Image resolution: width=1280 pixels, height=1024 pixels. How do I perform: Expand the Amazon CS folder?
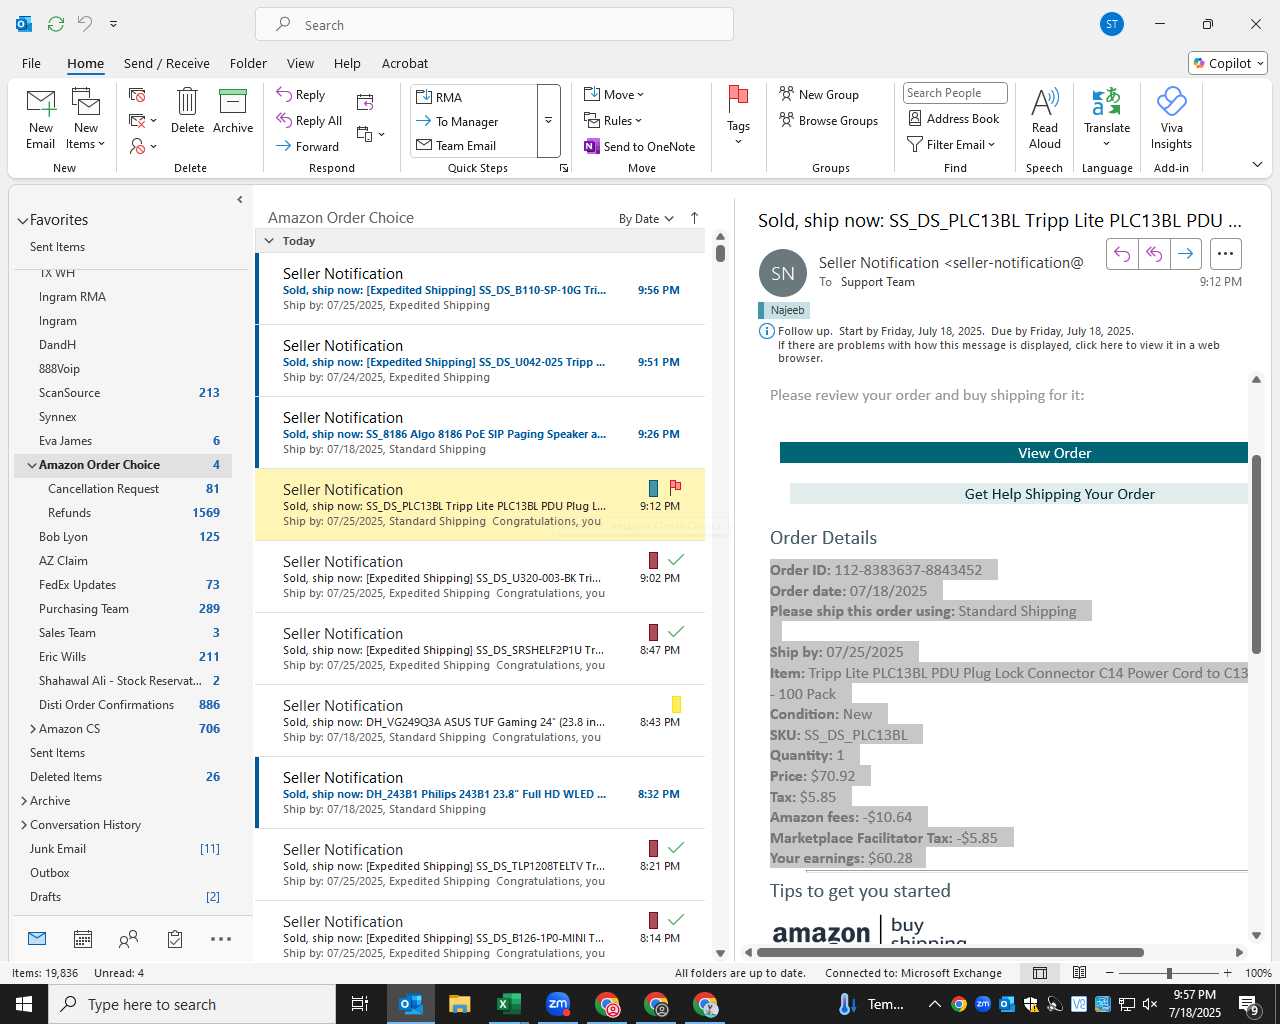(33, 729)
